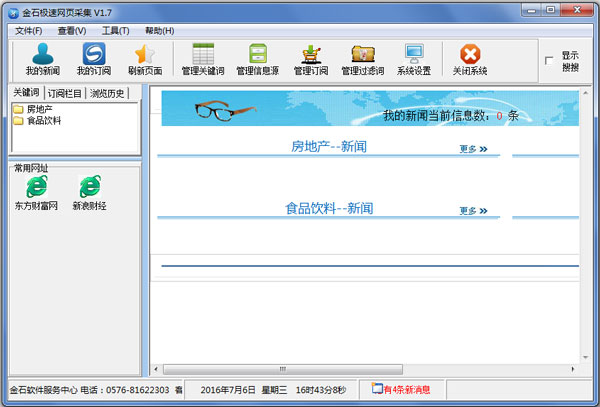Click the vertical scrollbar down arrow
Screen dimensions: 600x407
585,357
